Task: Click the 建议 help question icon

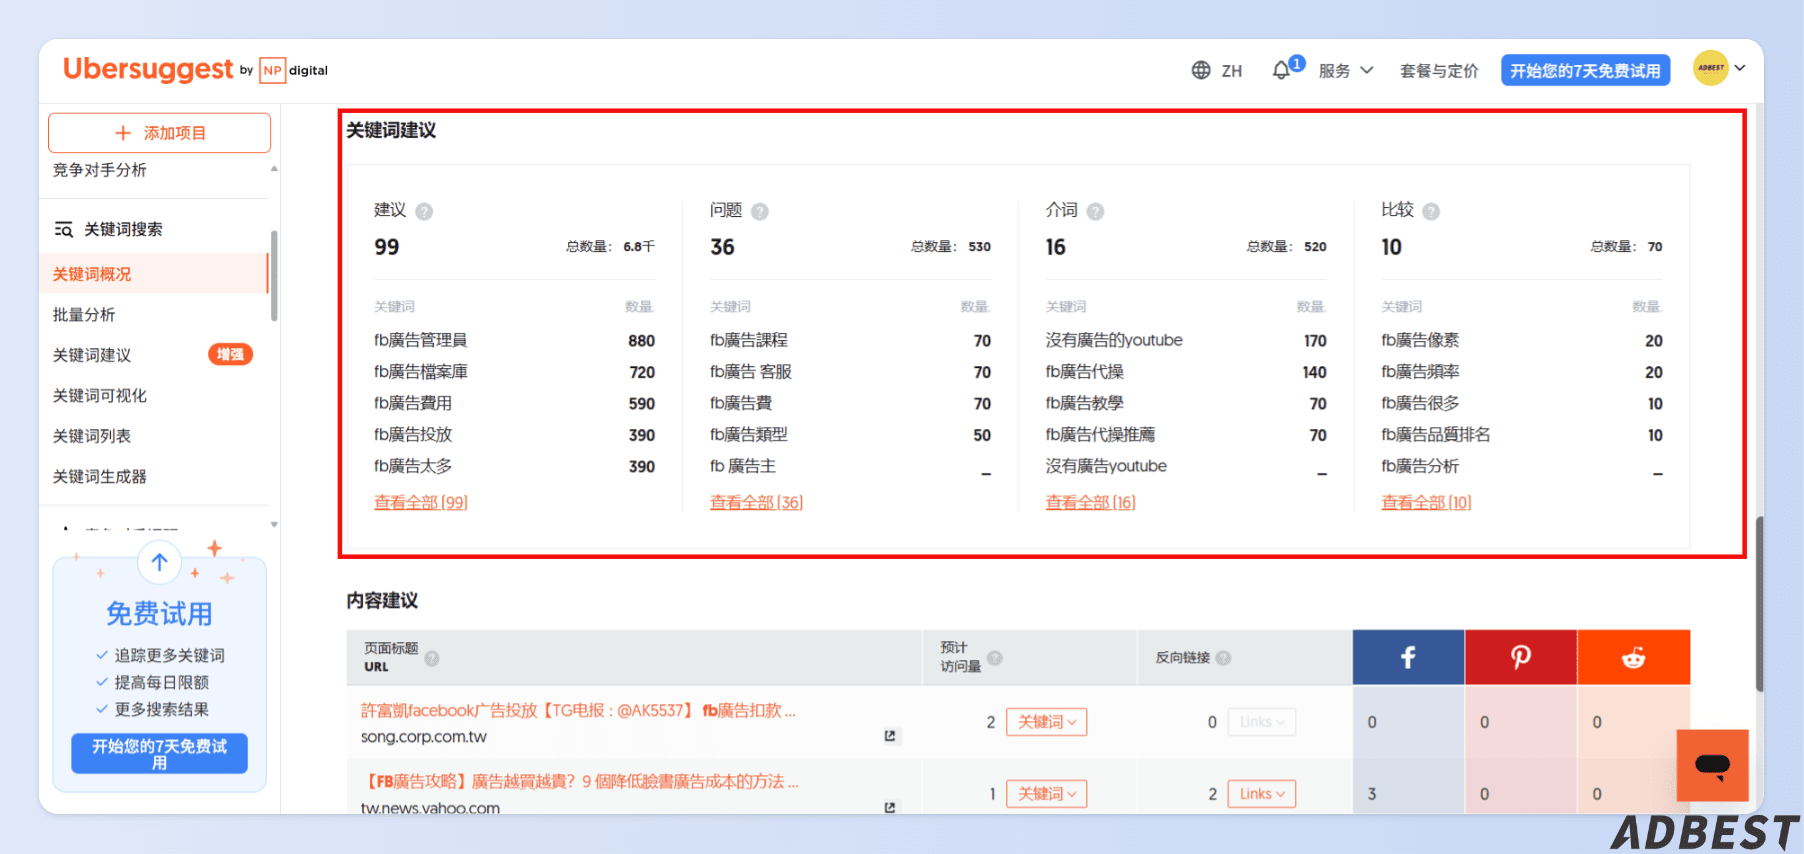Action: (424, 211)
